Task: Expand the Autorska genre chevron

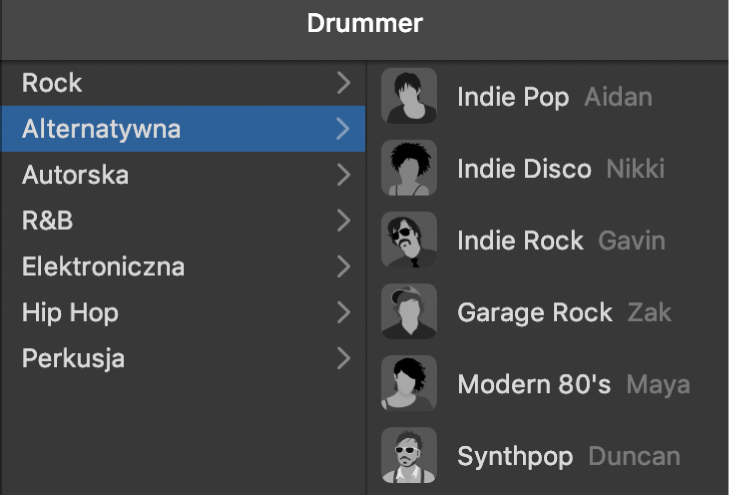Action: (x=343, y=175)
